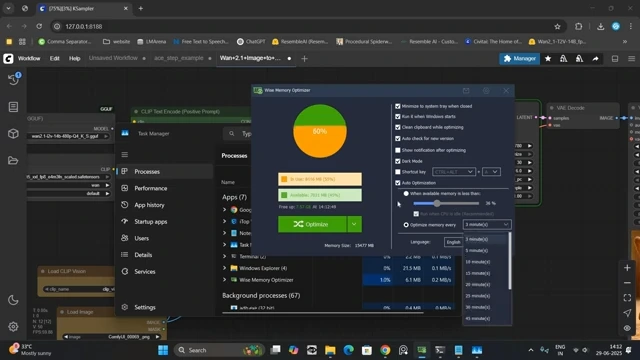Choose 5 minute(s) from the dropdown list

click(477, 251)
